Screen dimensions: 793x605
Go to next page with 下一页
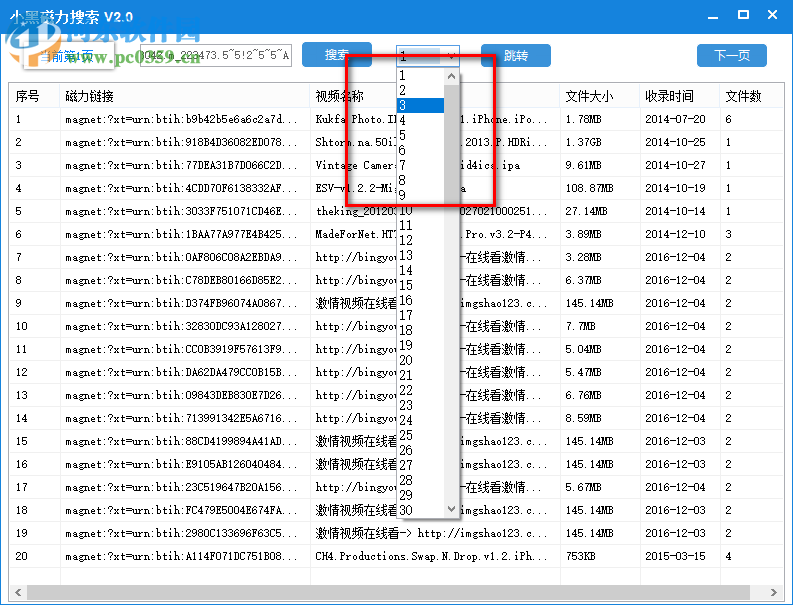(731, 55)
